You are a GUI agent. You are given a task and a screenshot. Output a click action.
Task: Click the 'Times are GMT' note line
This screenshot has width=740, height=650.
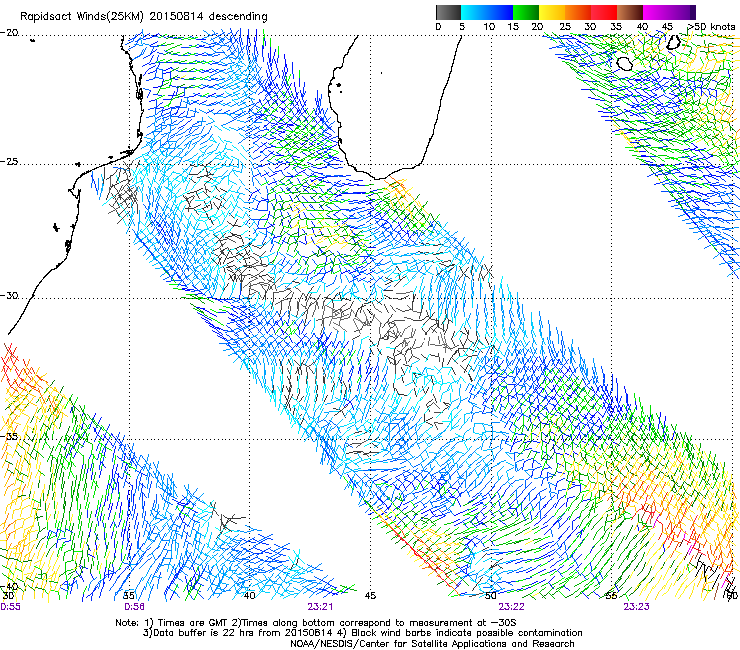316,623
